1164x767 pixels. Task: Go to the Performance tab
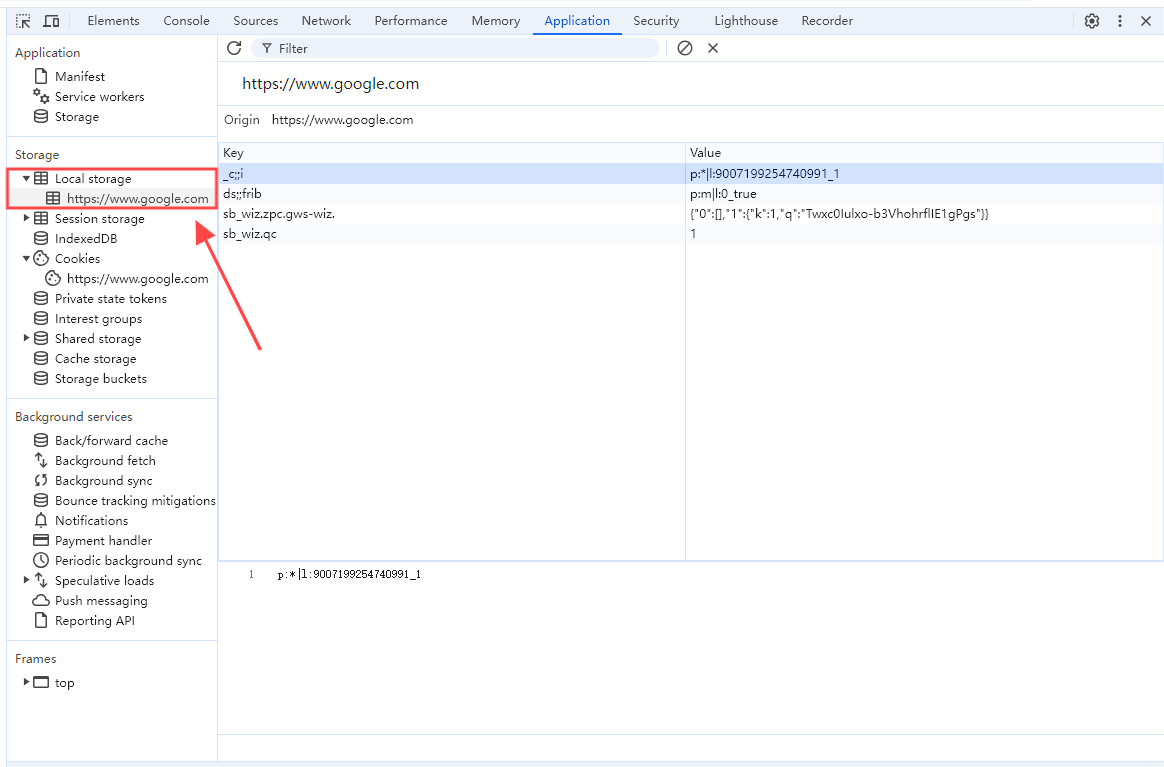tap(411, 21)
